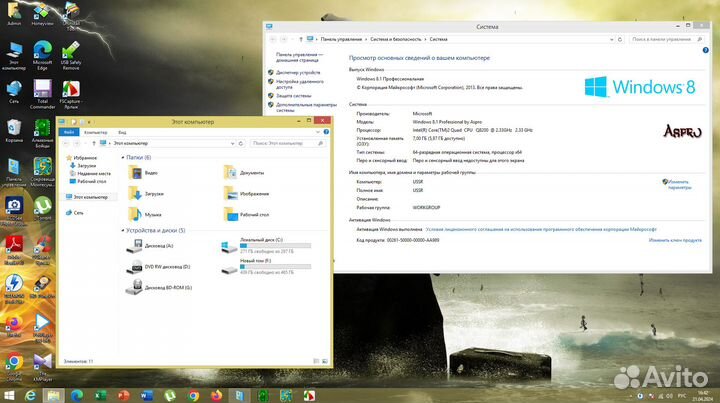Select Сеть in the navigation pane
This screenshot has height=403, width=720.
[x=78, y=212]
